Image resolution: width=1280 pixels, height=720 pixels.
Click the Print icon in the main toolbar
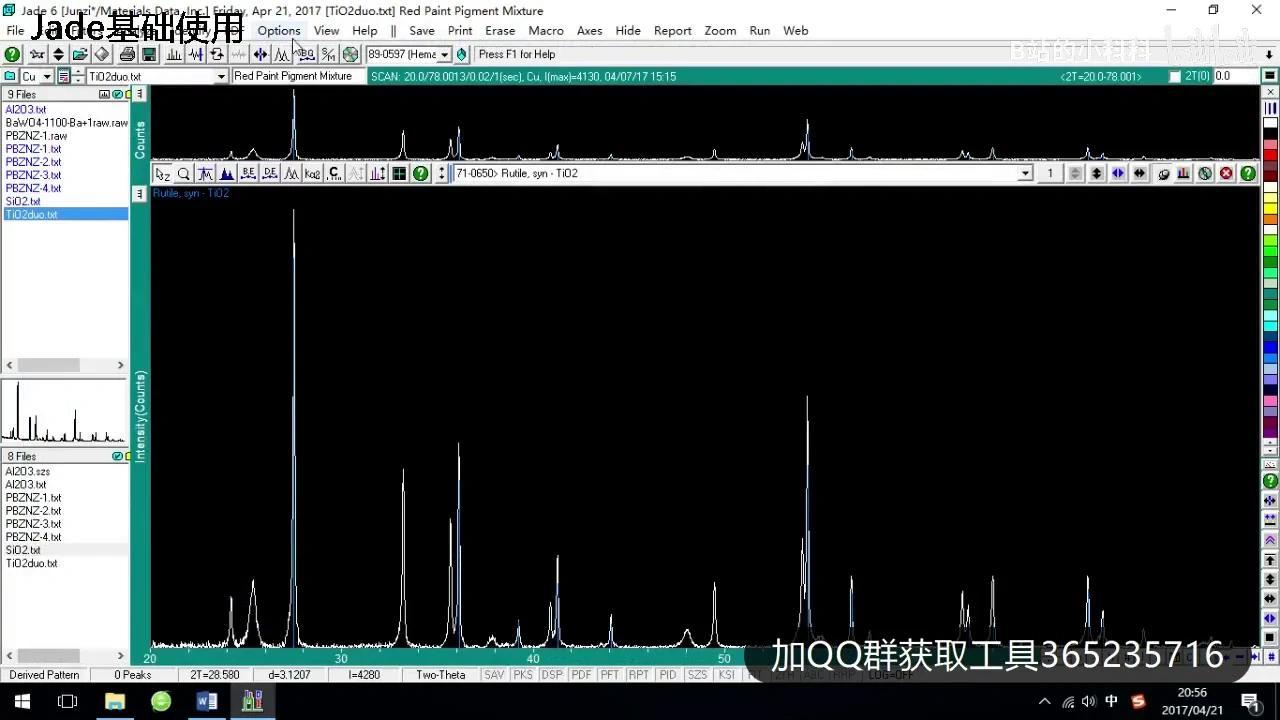pyautogui.click(x=127, y=54)
